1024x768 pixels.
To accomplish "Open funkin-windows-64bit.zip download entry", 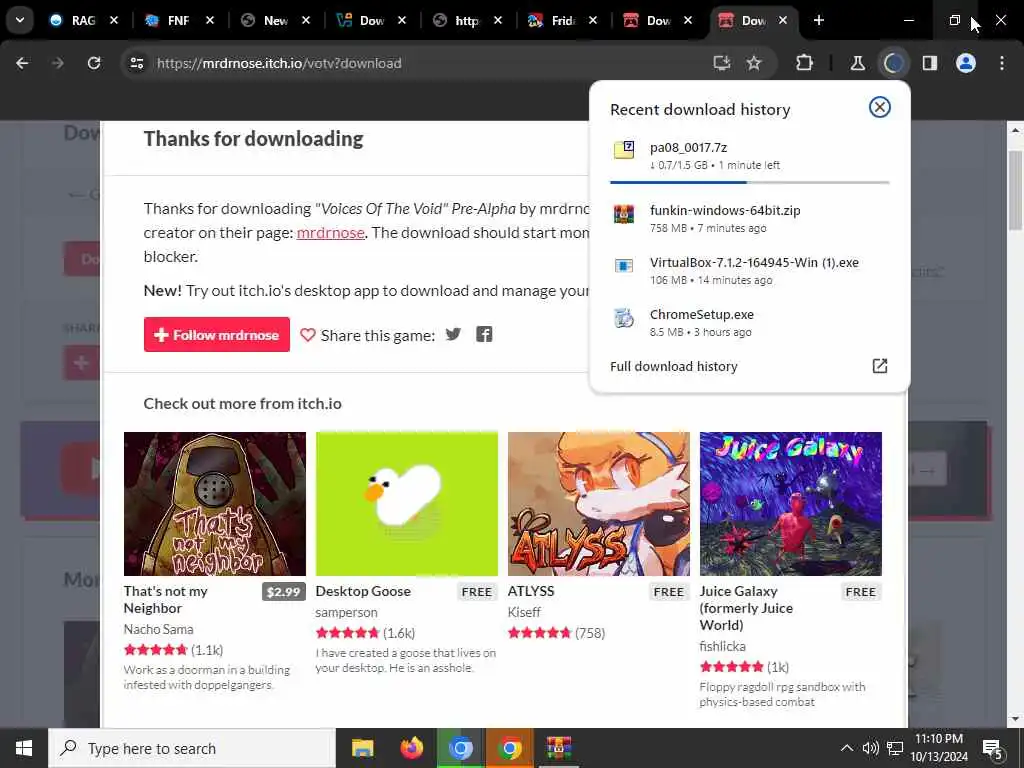I will [x=749, y=218].
